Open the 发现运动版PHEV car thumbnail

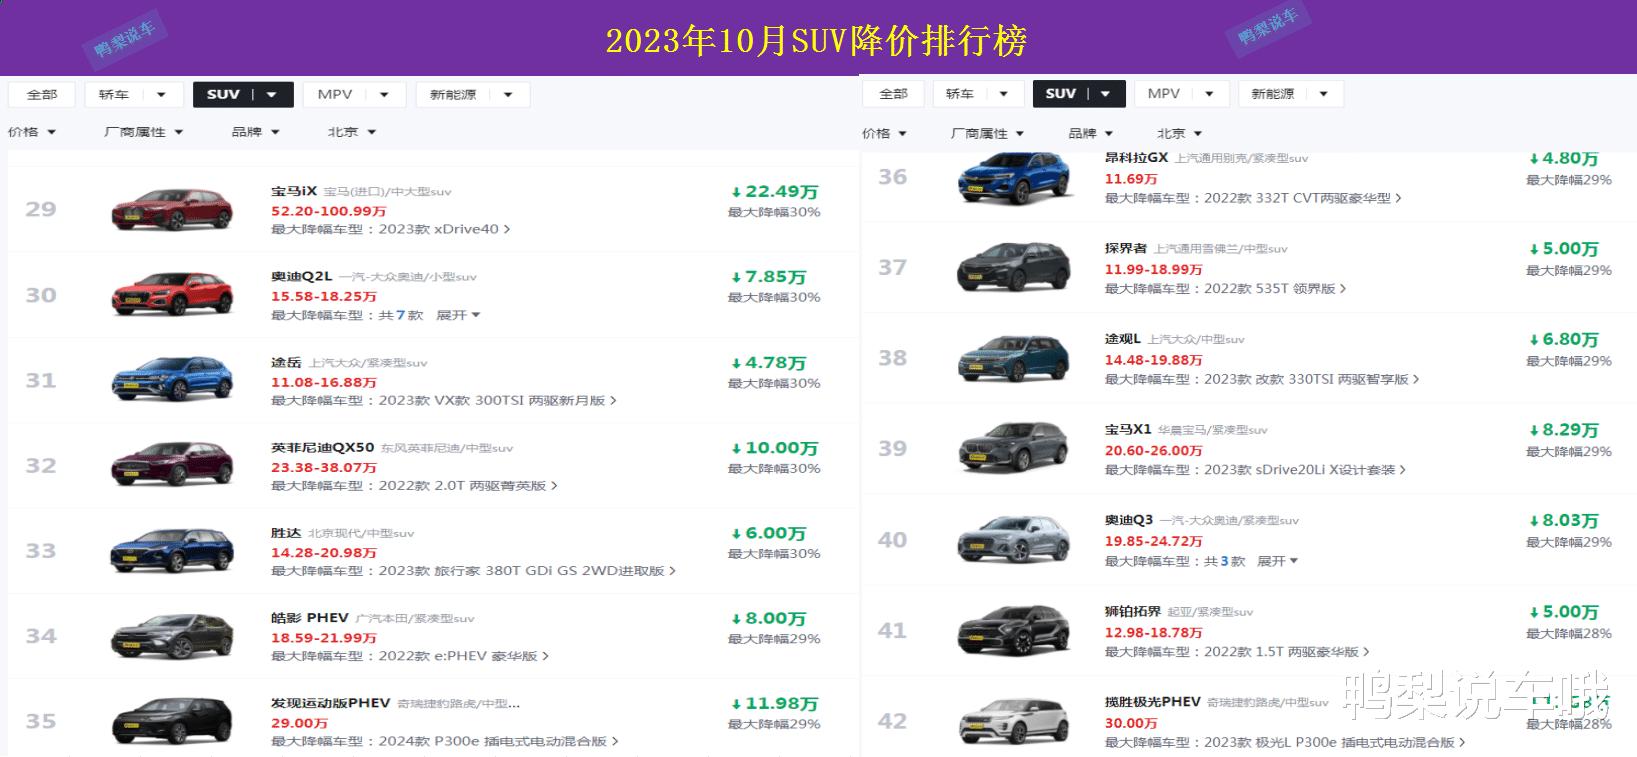tap(172, 721)
